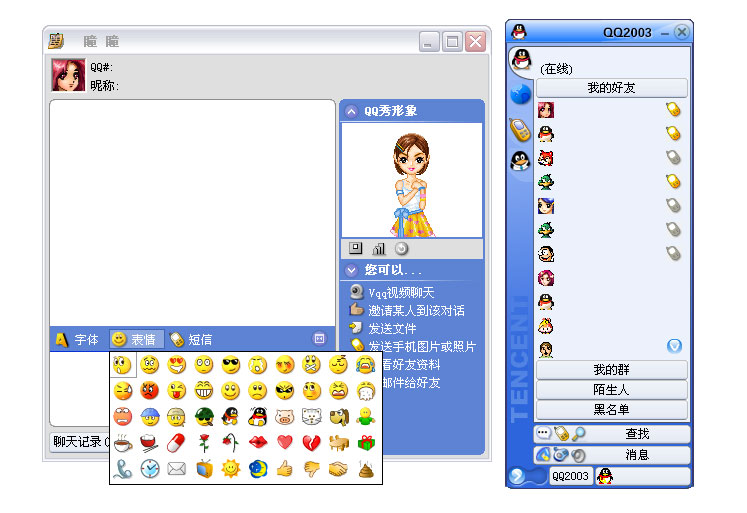Screen dimensions: 747x513
Task: Pick the crescent moon emoticon
Action: [x=258, y=469]
